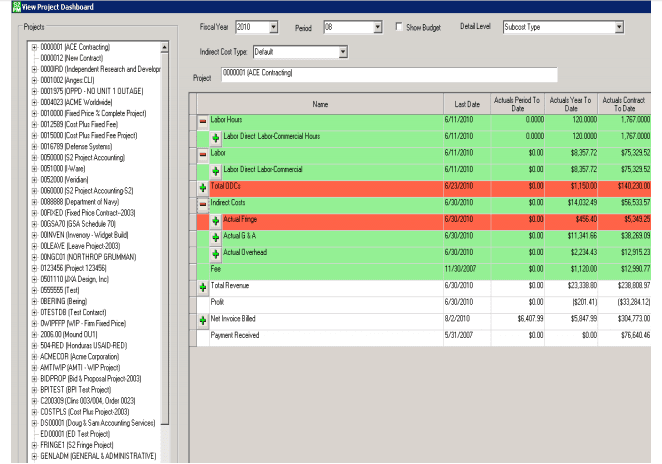Click the Name column header

point(320,103)
